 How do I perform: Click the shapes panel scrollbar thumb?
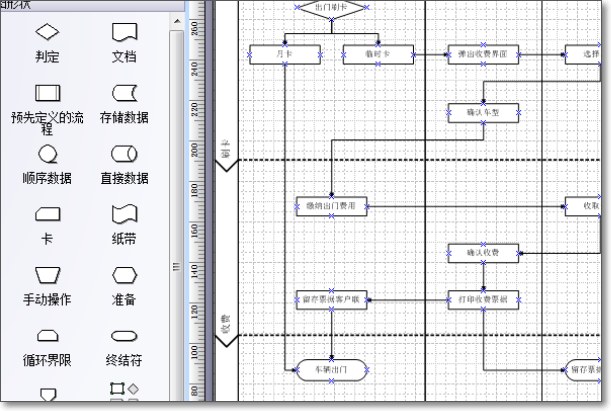click(177, 215)
